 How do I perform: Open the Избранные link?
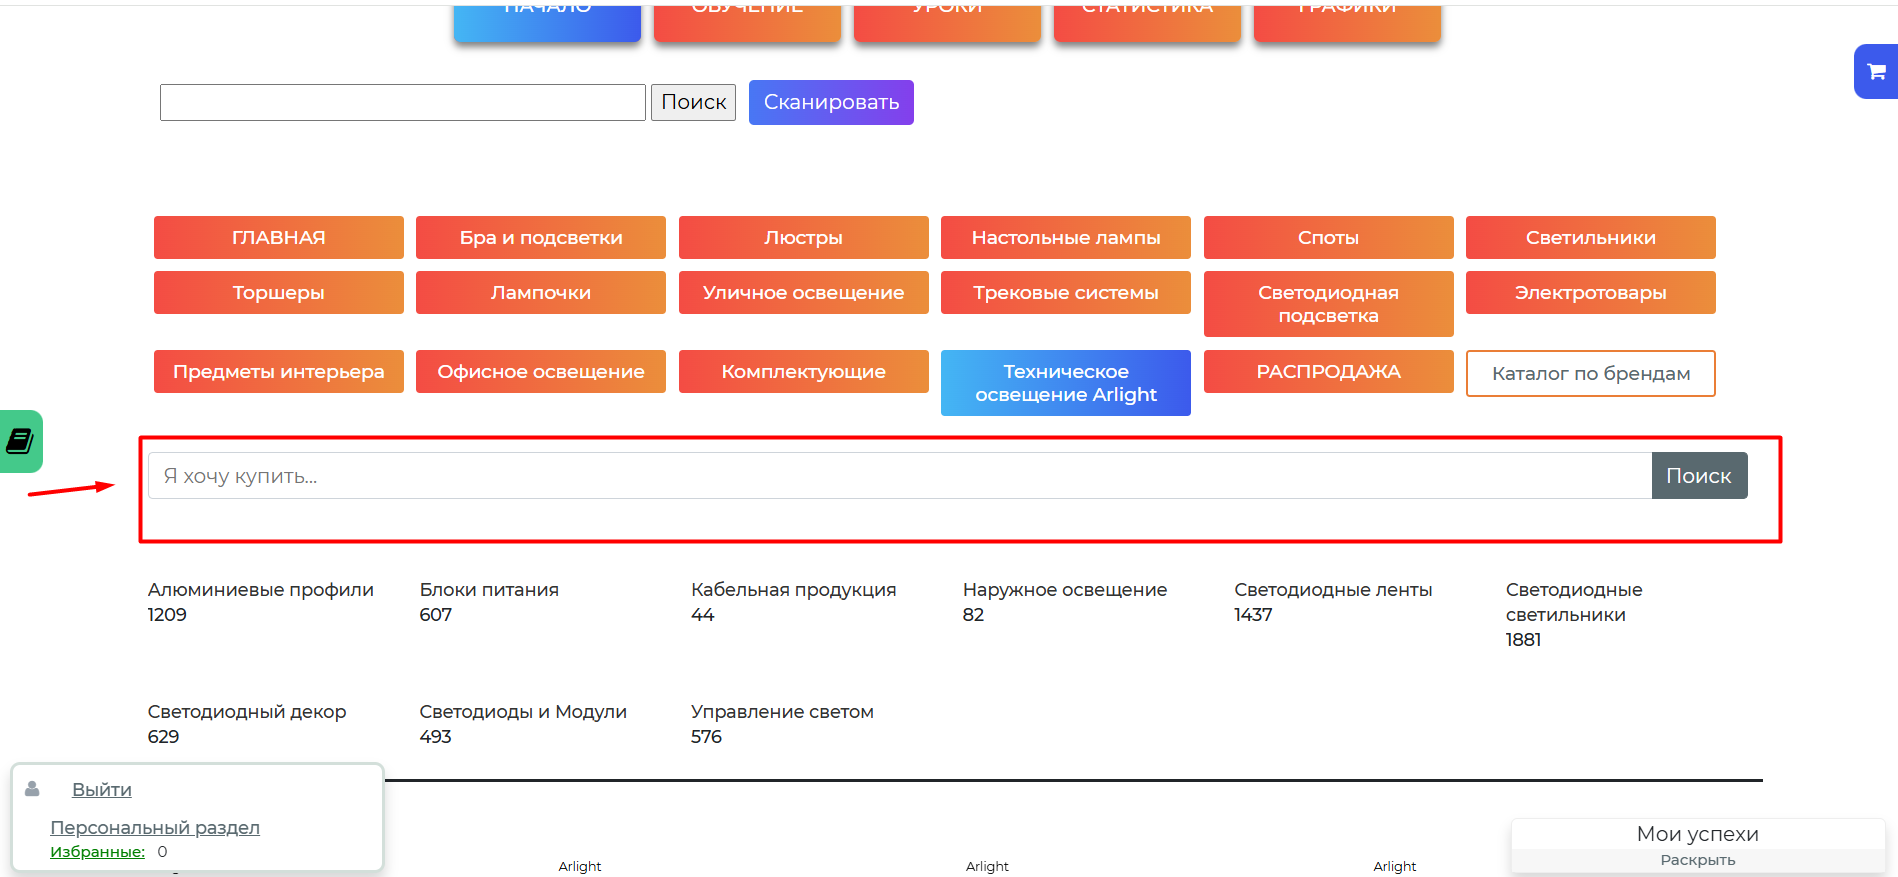[97, 852]
